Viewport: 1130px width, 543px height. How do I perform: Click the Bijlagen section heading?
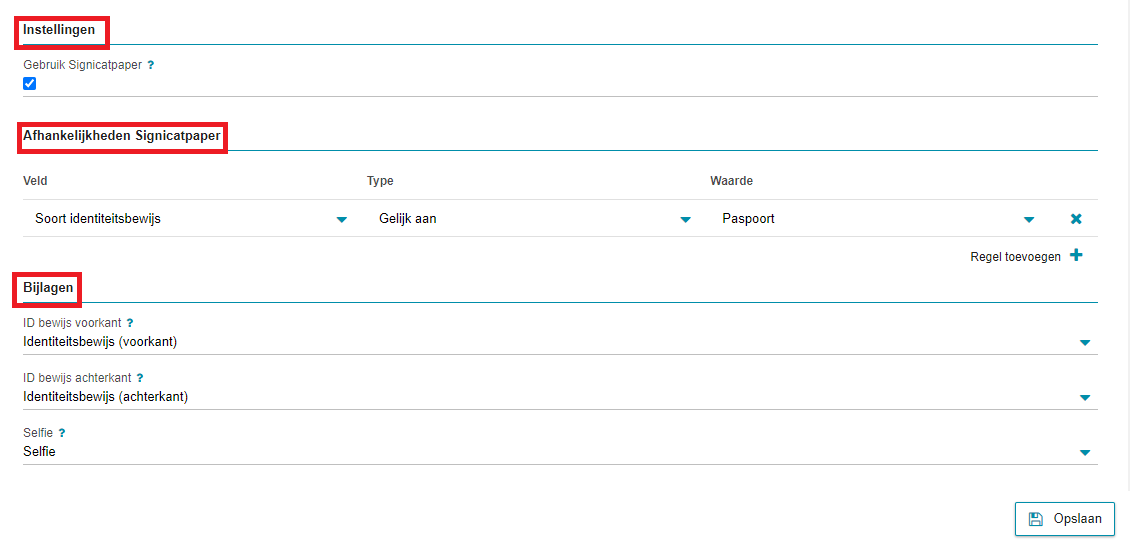tap(48, 288)
